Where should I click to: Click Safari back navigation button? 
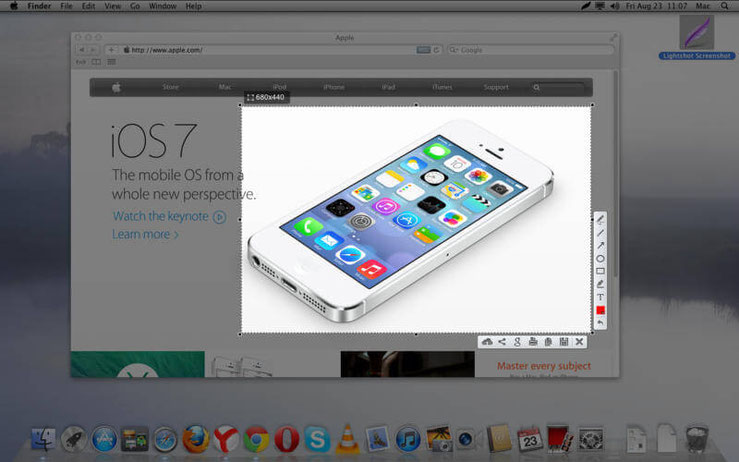coord(82,50)
